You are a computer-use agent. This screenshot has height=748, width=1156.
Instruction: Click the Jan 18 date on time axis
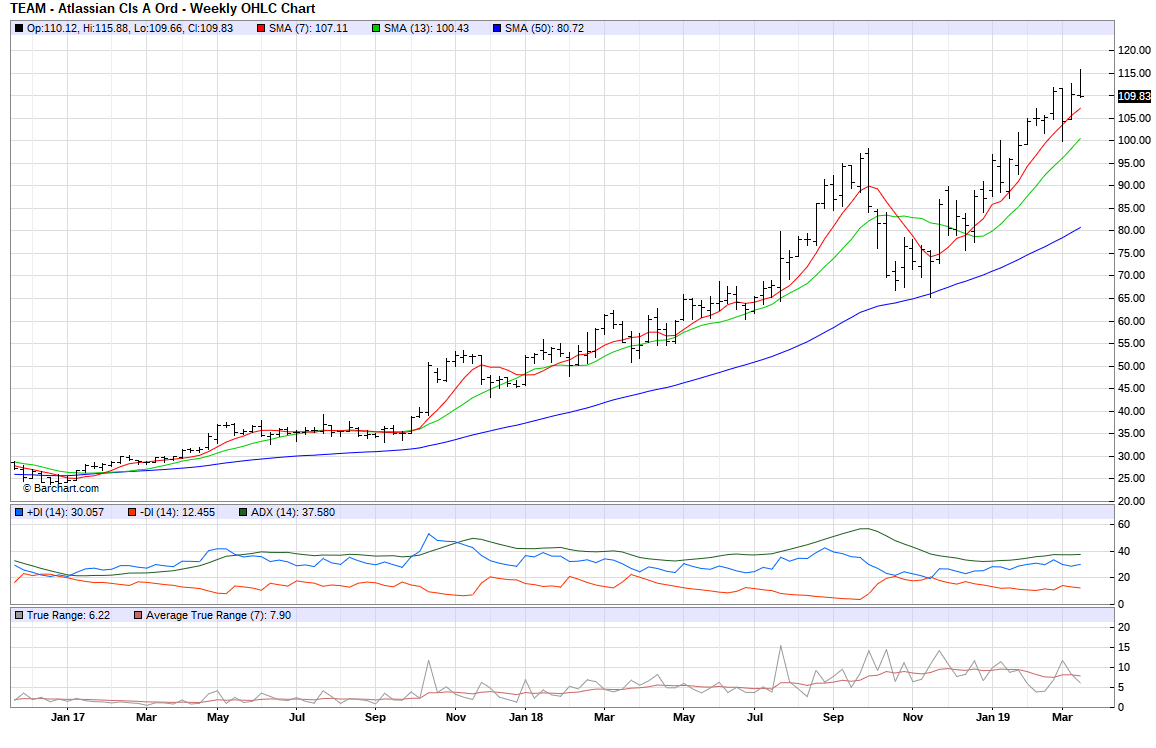point(526,717)
